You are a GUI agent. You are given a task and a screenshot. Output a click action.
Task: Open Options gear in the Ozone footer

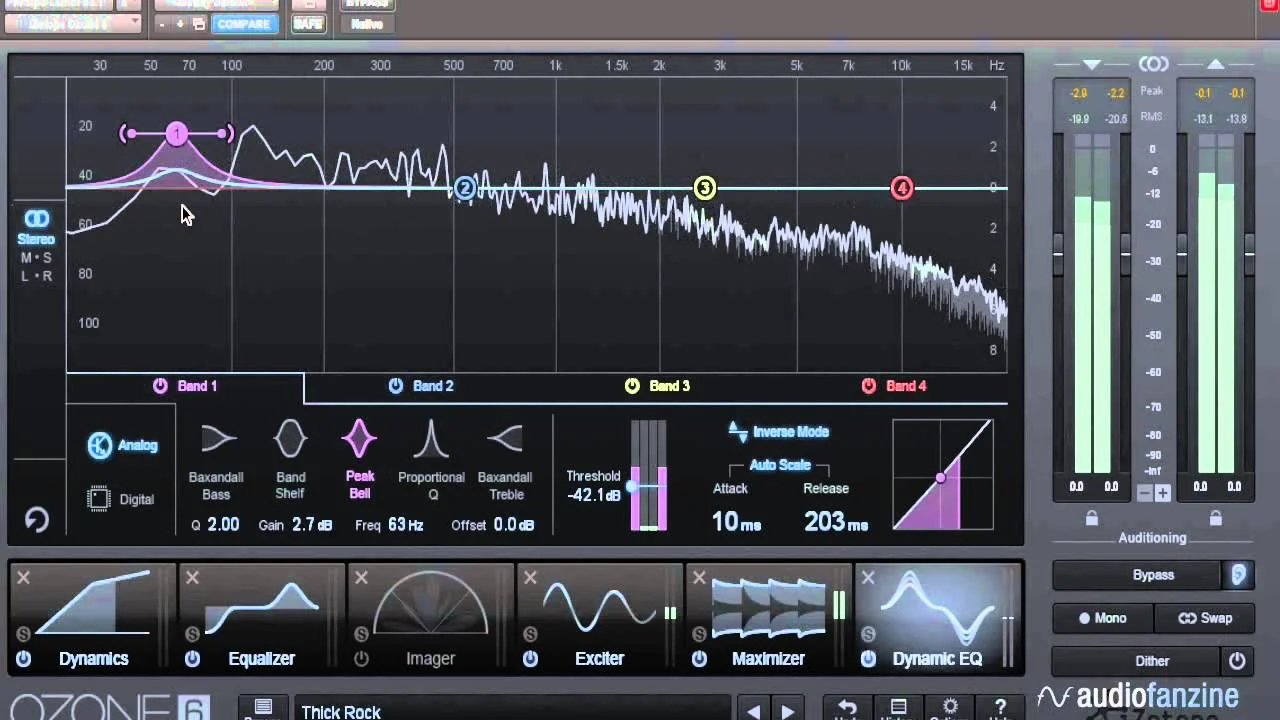pyautogui.click(x=950, y=709)
